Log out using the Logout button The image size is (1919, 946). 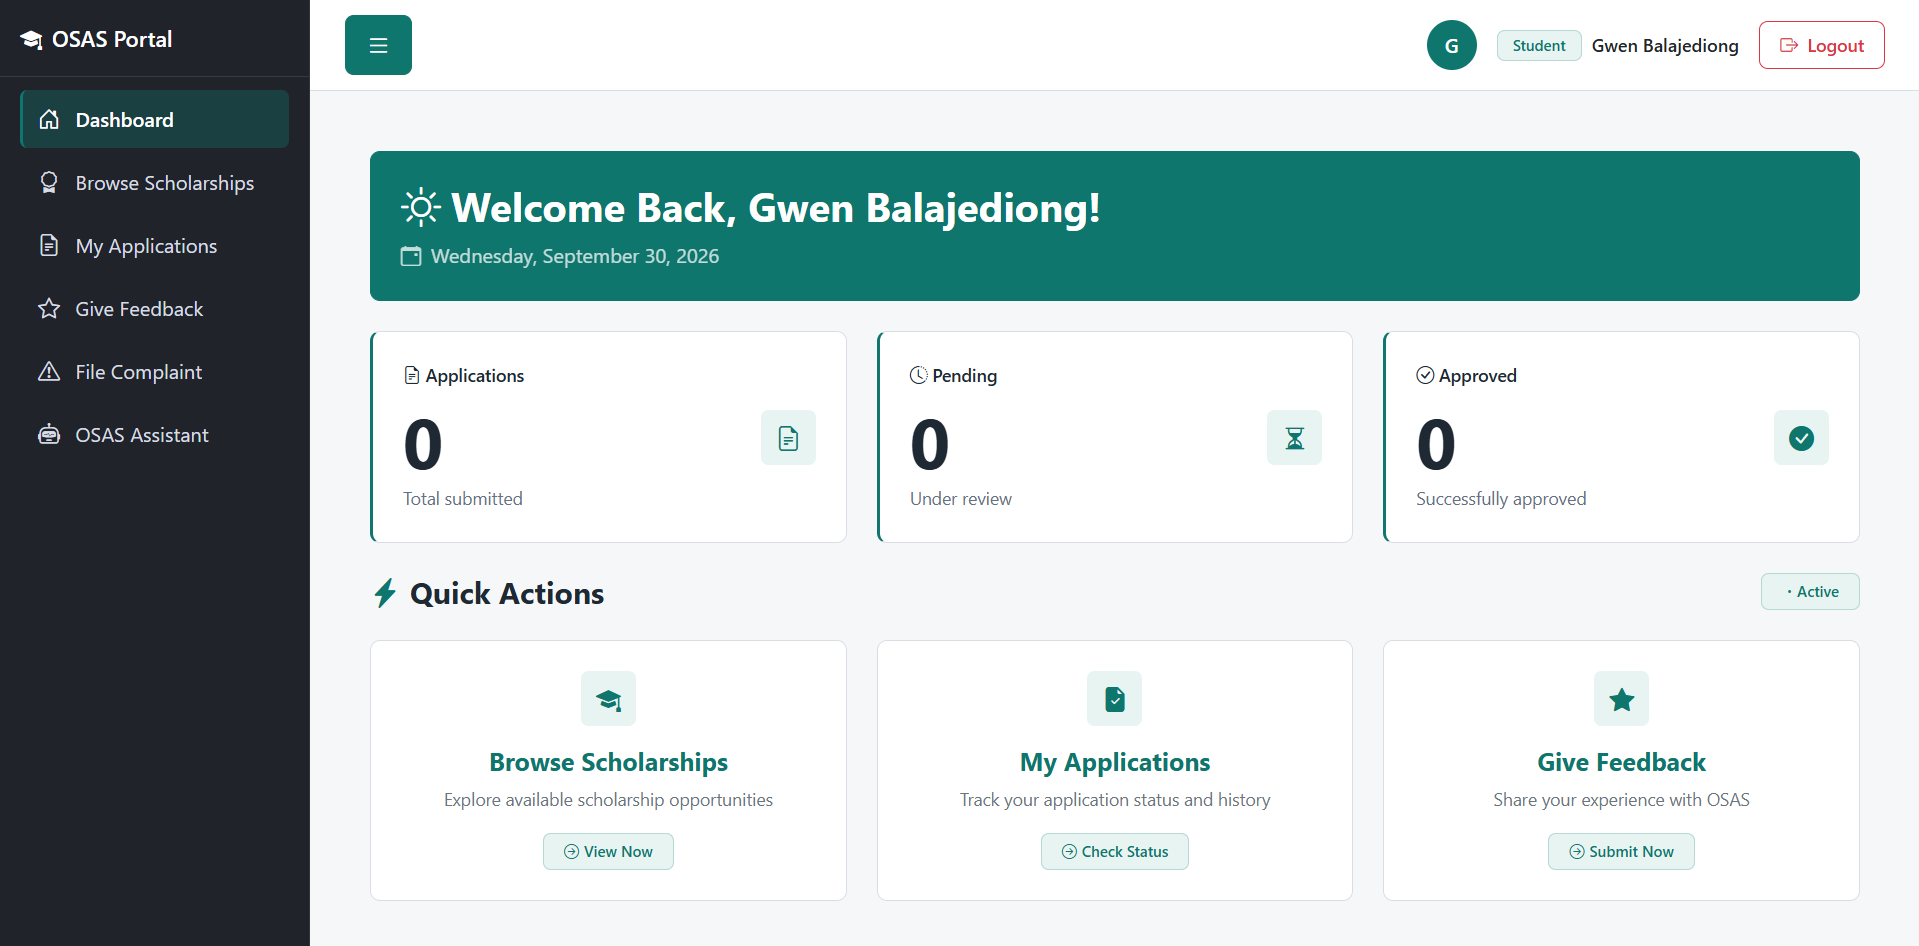1822,45
